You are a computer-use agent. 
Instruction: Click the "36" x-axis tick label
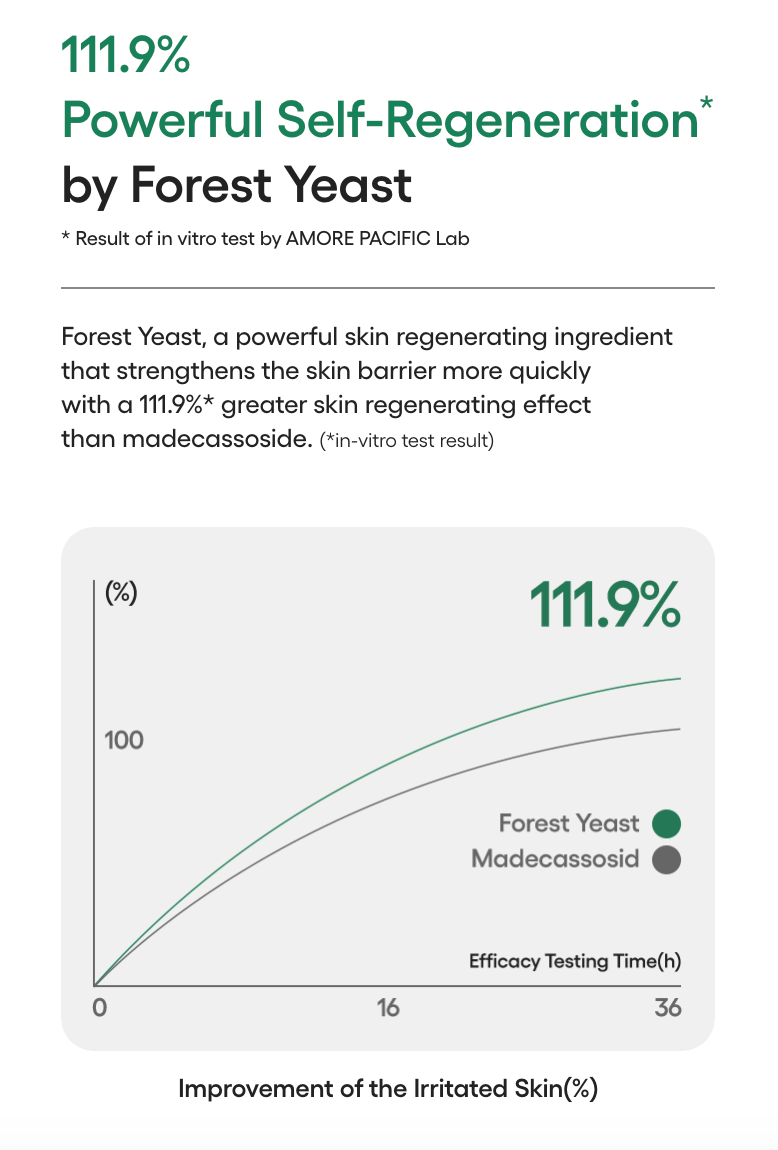[668, 1007]
